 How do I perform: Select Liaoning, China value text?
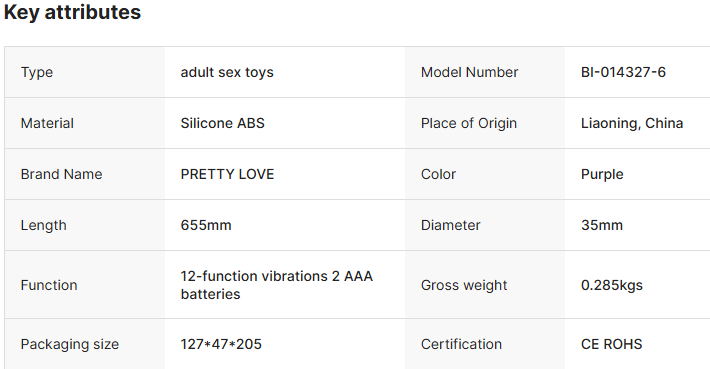(x=632, y=123)
